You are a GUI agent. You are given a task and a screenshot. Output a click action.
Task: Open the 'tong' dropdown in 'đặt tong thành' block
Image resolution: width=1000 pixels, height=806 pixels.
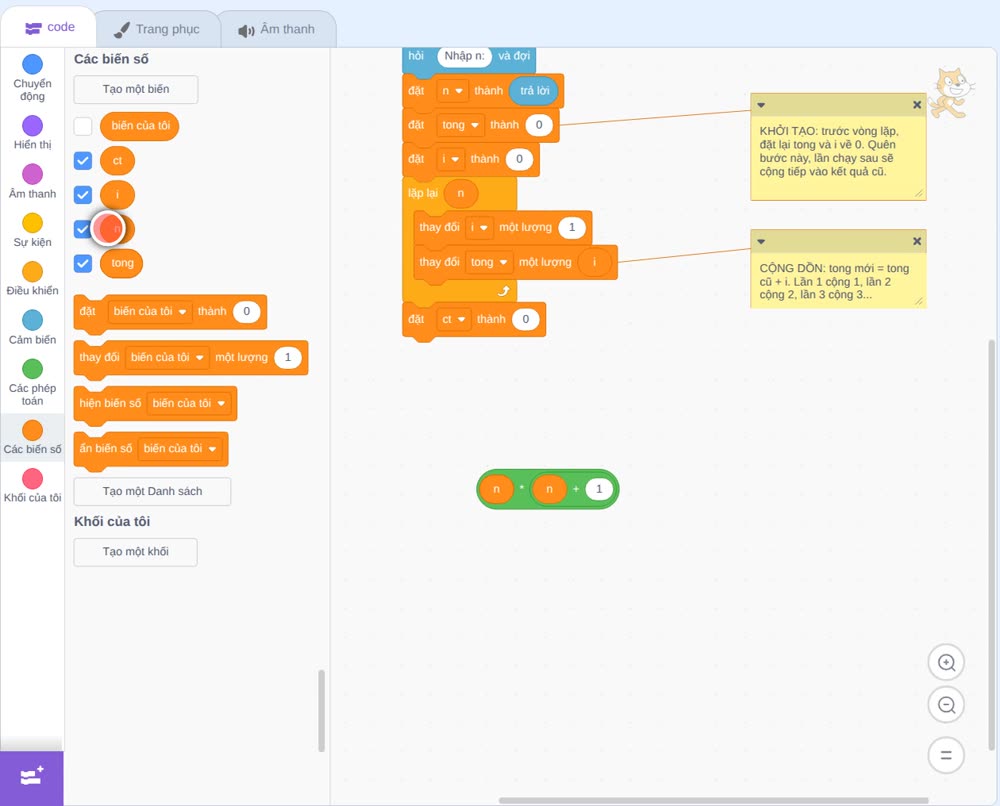click(460, 125)
